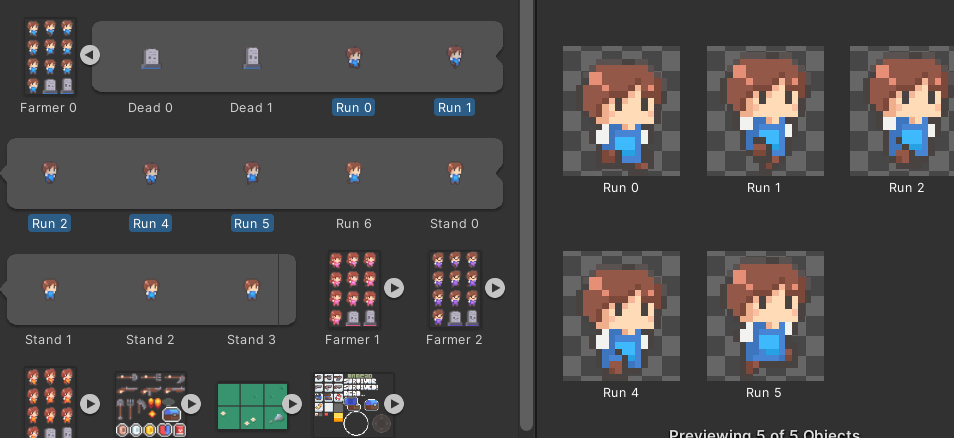Click the Run 4 preview image in preview pane
Image resolution: width=954 pixels, height=438 pixels.
[x=621, y=310]
